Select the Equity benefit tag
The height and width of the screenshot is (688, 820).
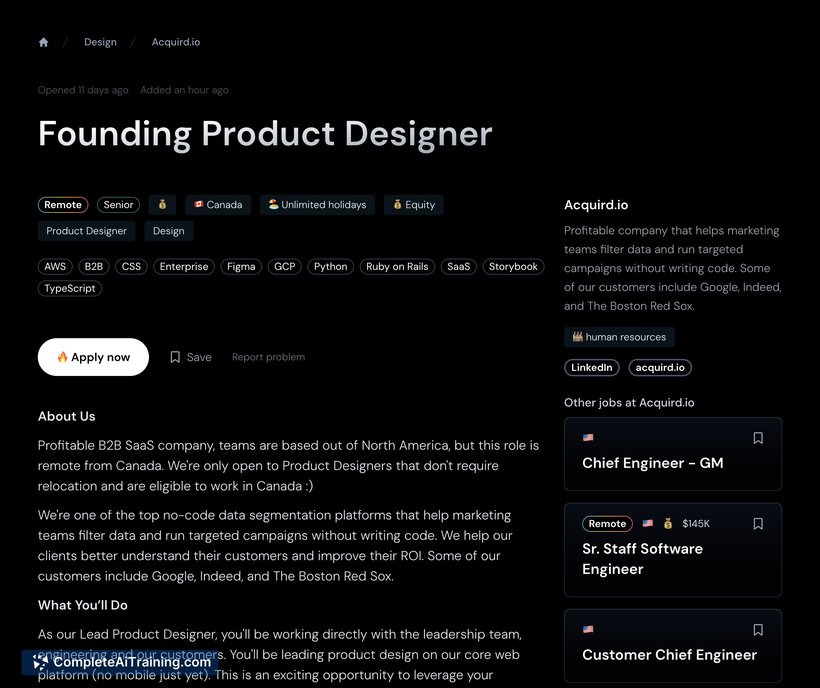414,205
